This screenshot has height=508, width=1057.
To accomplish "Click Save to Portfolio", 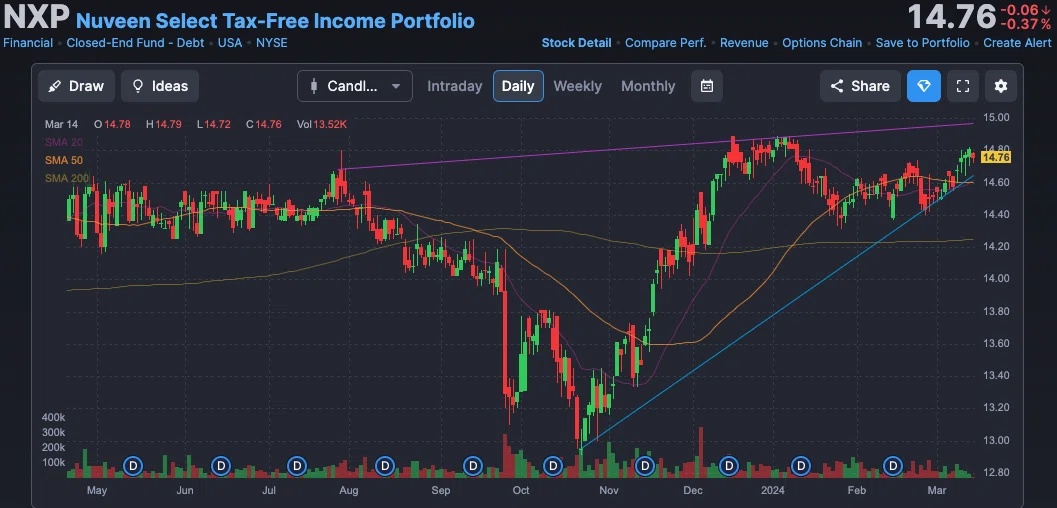I will coord(922,43).
